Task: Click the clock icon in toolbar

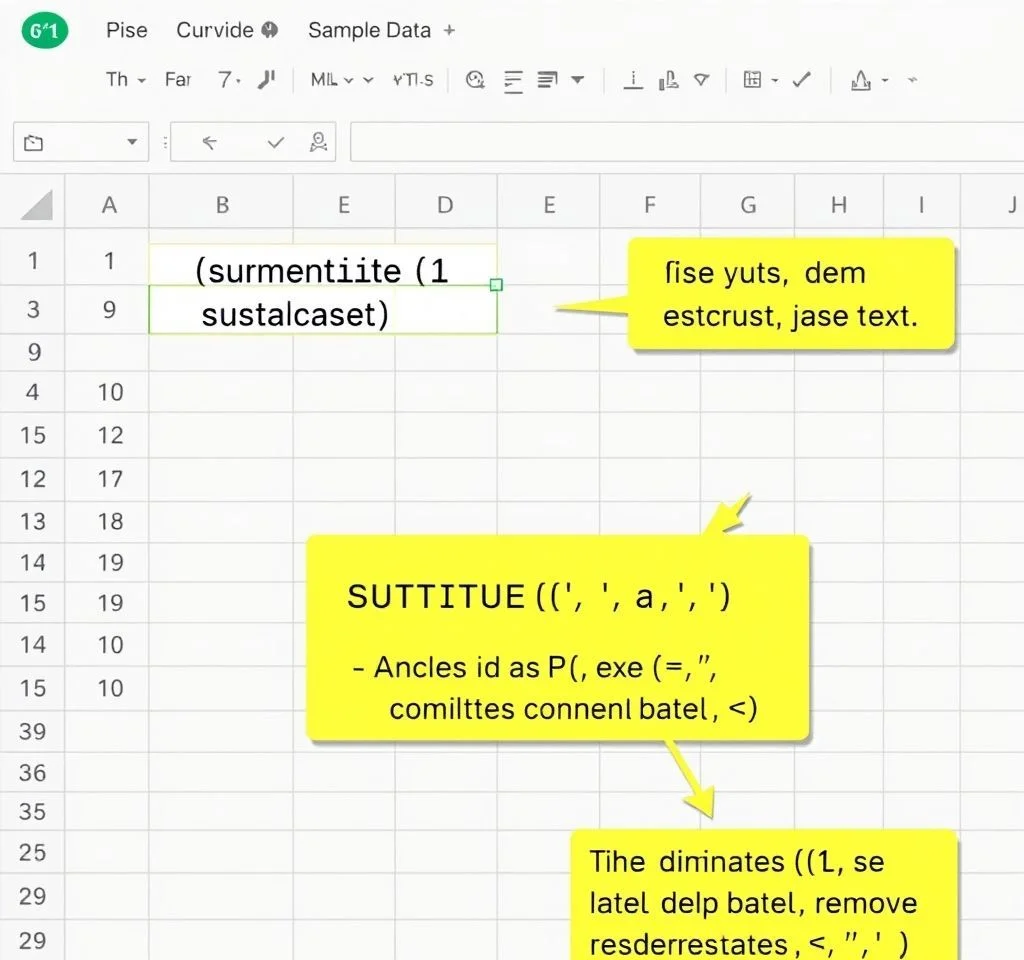Action: coord(476,80)
